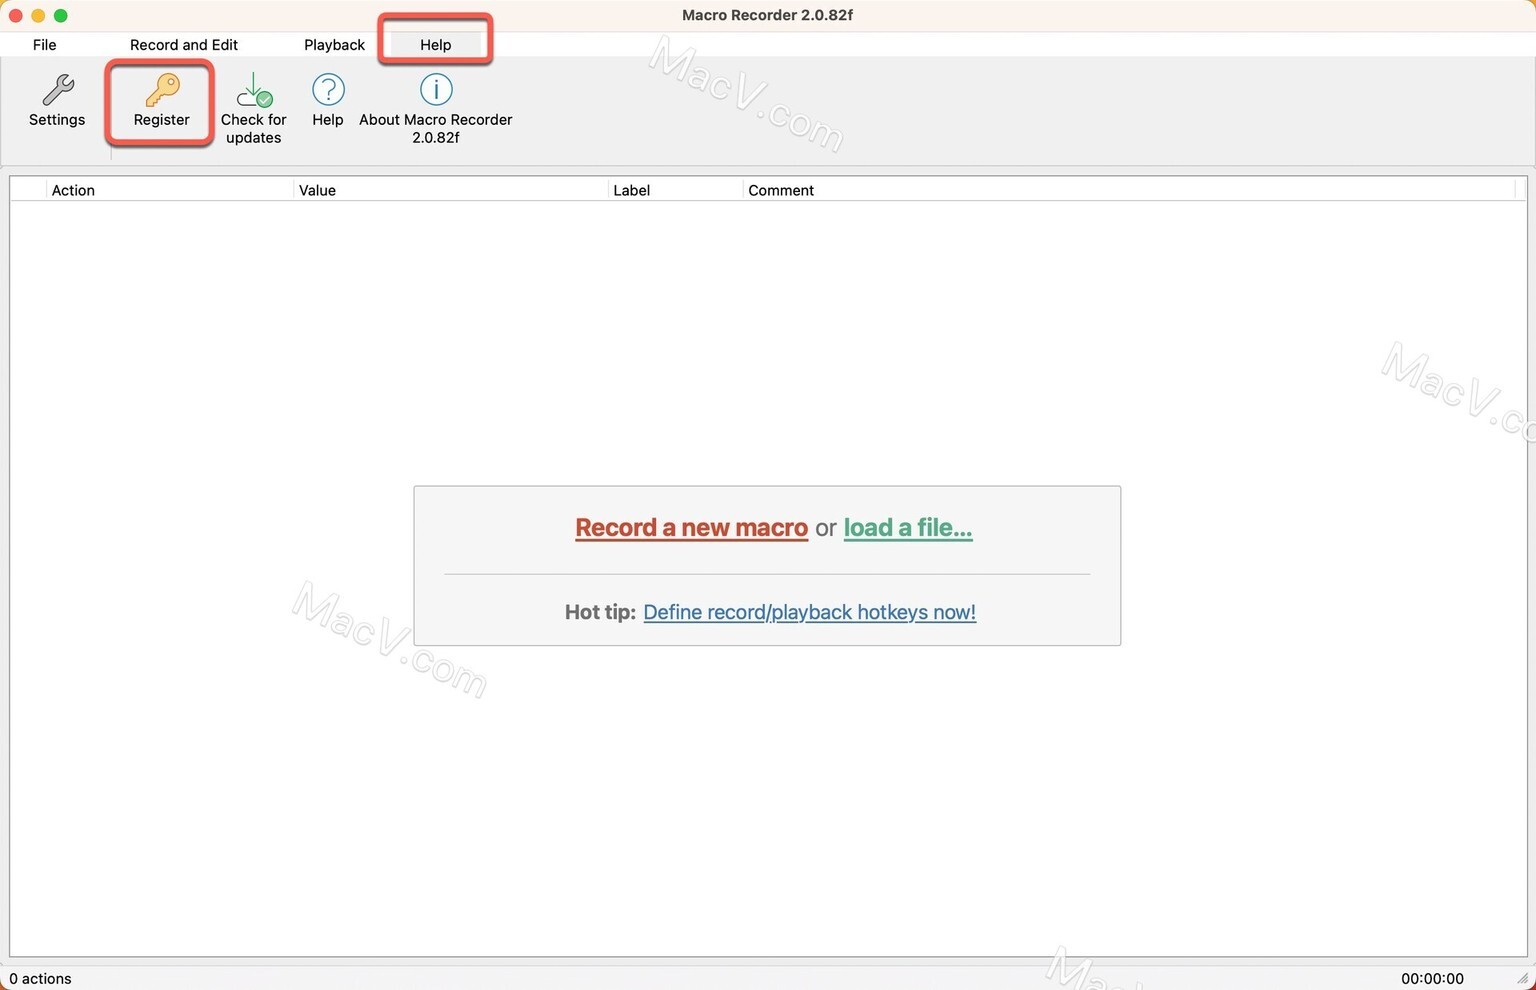Click the 0 actions status text

(41, 979)
